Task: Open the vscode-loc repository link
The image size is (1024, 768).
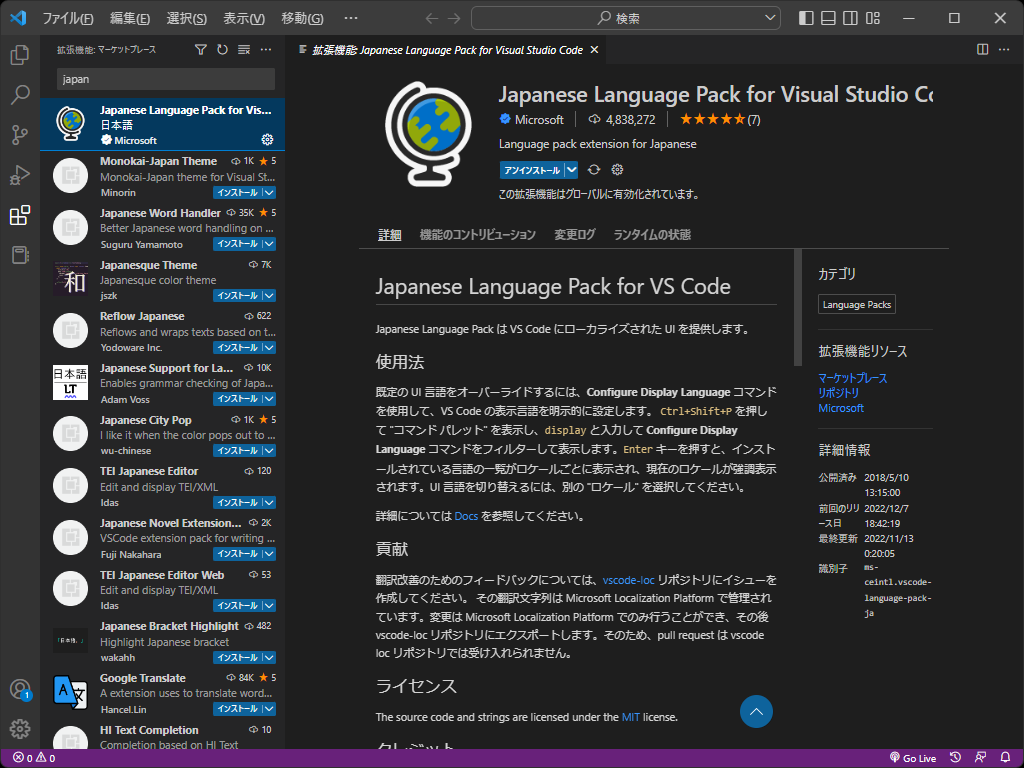Action: [628, 580]
